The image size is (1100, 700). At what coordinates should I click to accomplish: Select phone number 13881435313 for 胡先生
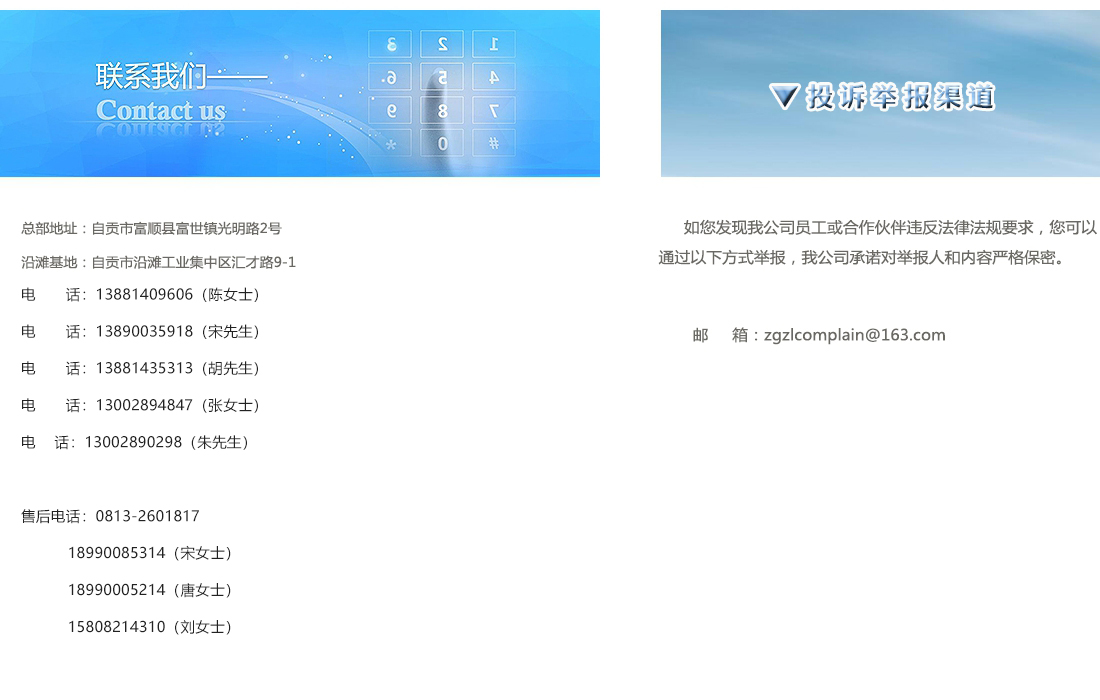click(x=144, y=369)
